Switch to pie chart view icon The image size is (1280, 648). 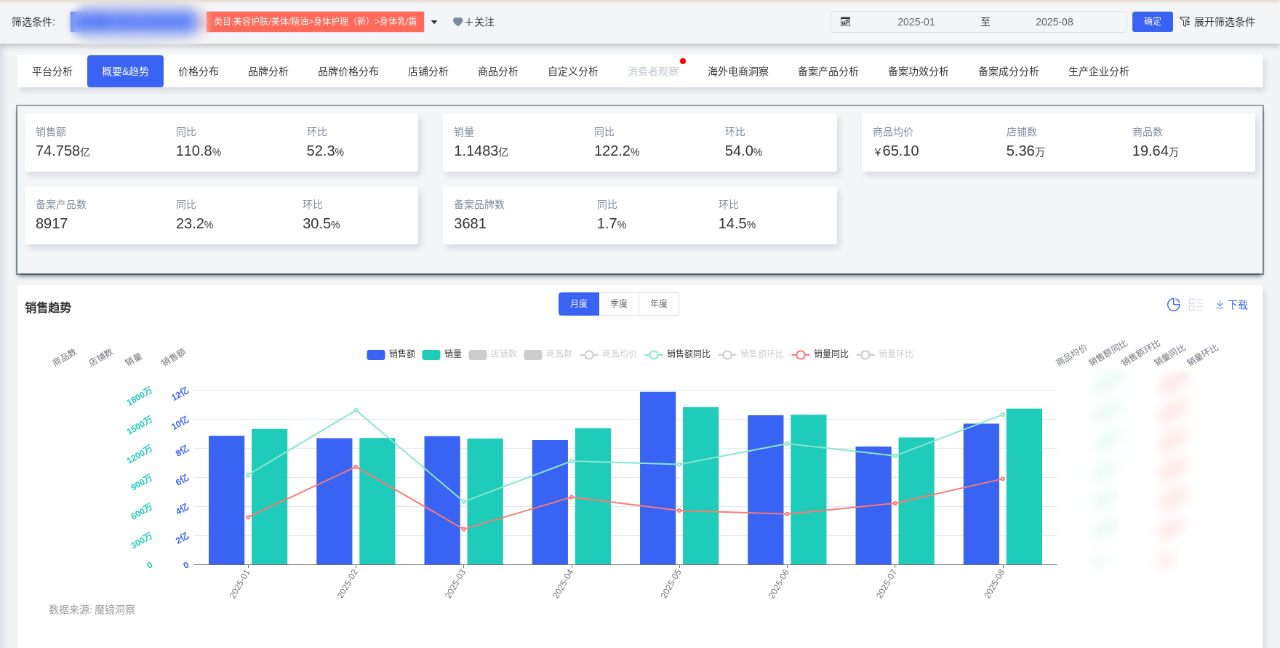[1174, 305]
